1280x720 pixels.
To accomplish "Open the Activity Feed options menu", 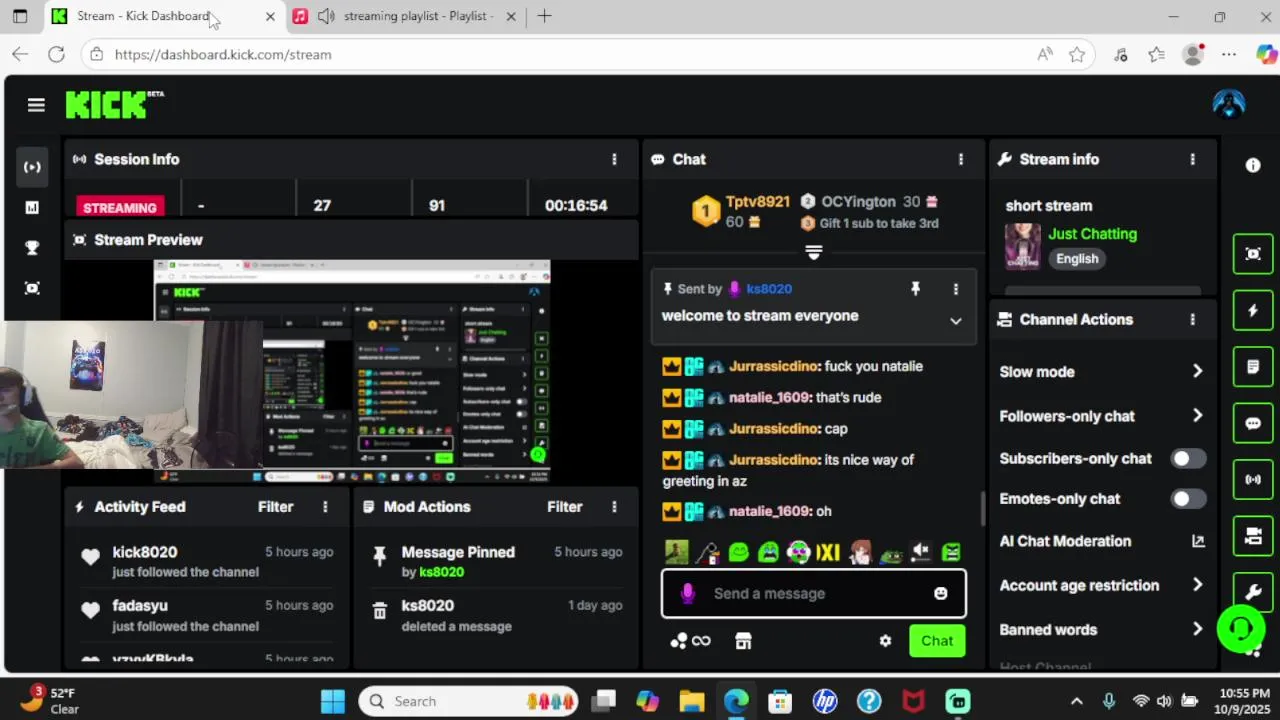I will 325,507.
